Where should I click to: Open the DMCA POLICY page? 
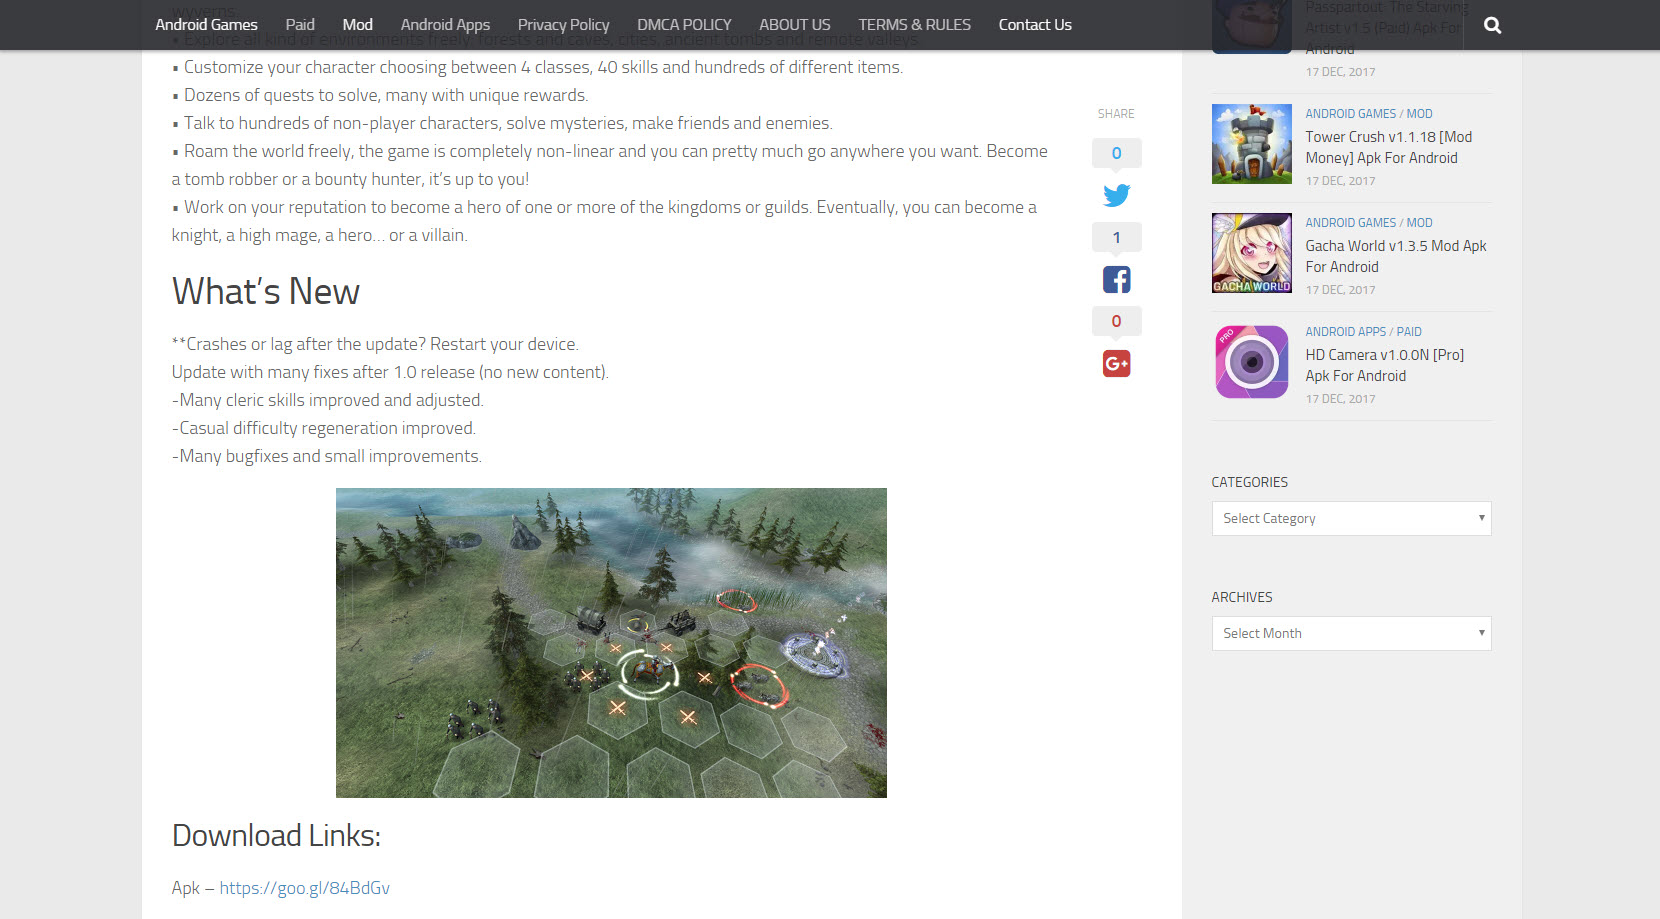(x=684, y=25)
